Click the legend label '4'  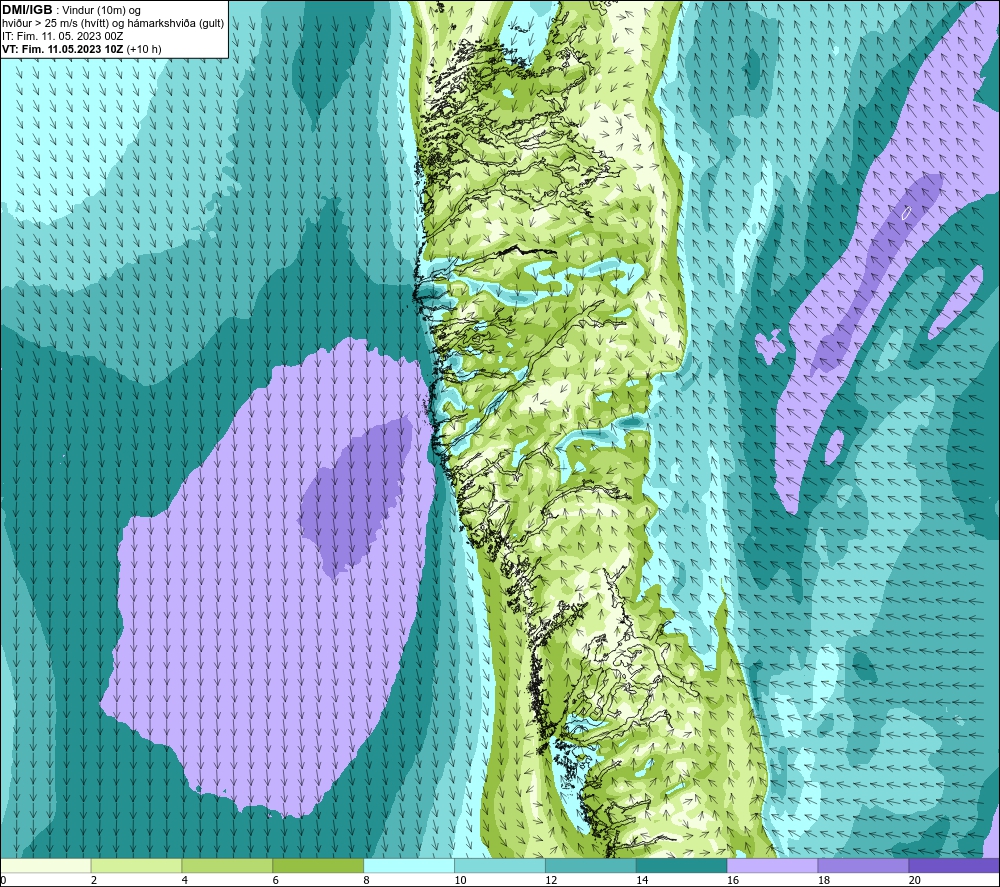coord(185,881)
